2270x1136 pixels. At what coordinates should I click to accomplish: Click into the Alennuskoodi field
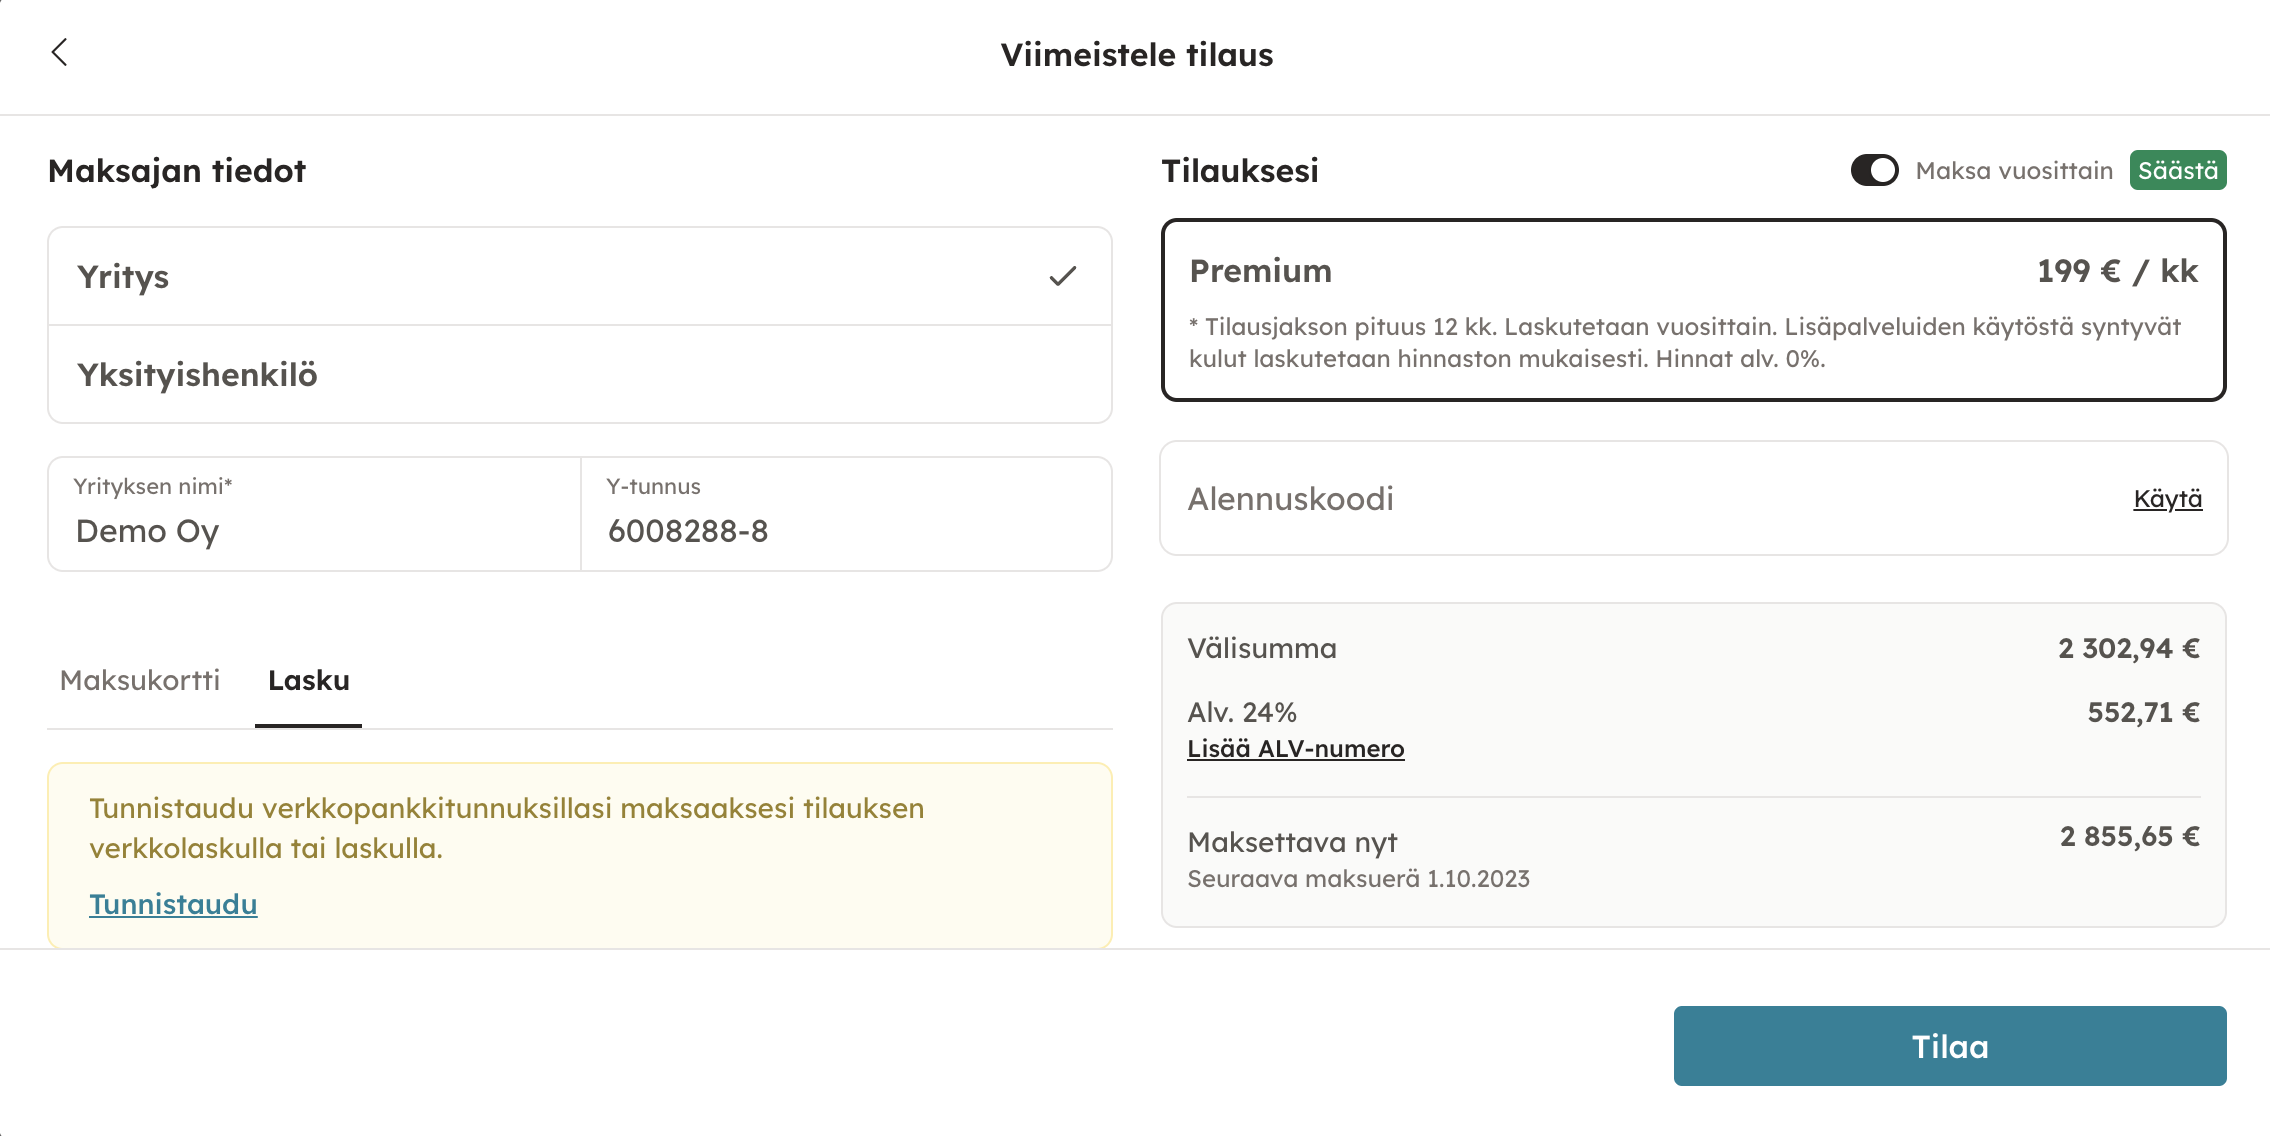click(x=1600, y=498)
